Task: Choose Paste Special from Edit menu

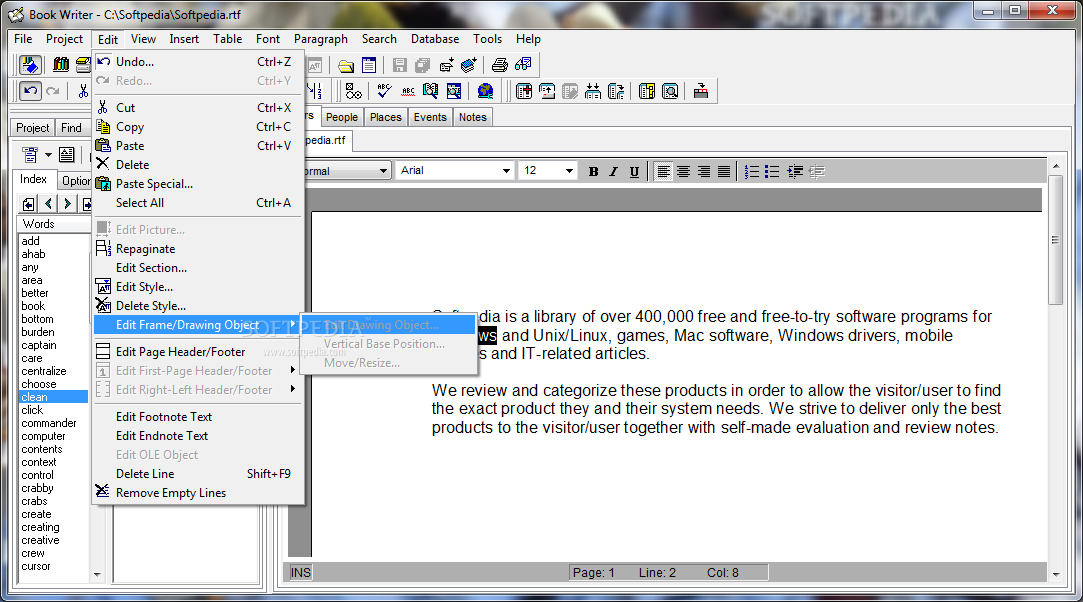Action: click(x=198, y=184)
